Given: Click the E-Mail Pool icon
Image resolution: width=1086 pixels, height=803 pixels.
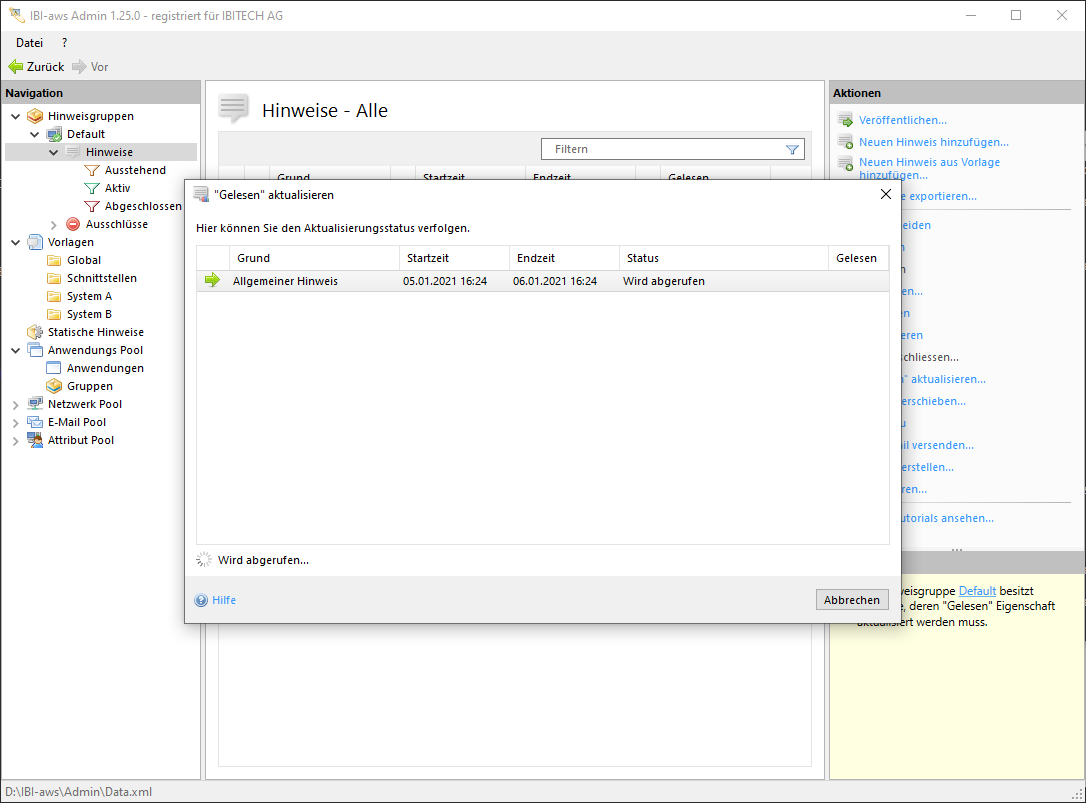Looking at the screenshot, I should (x=35, y=422).
